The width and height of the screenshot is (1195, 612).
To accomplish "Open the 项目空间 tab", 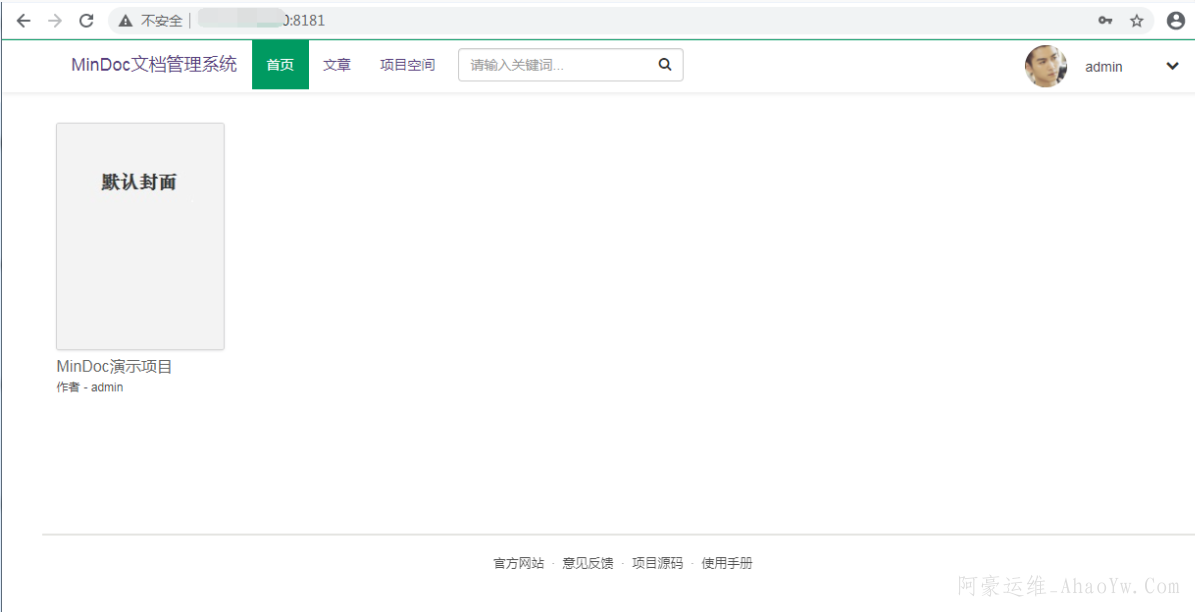I will tap(407, 65).
